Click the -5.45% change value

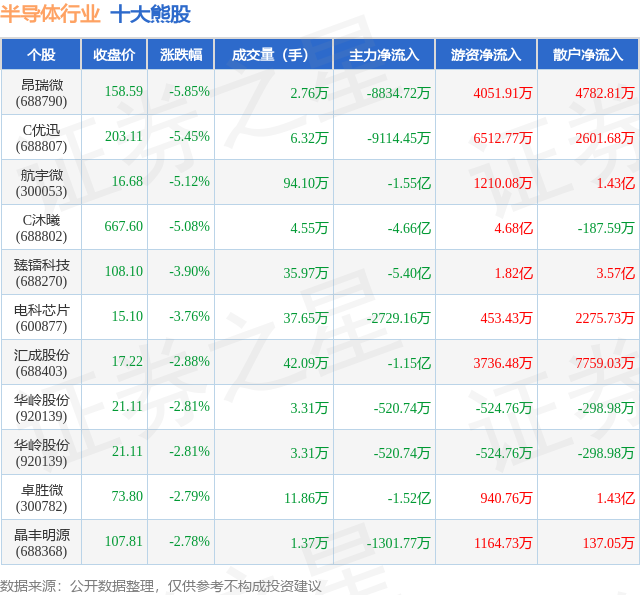pos(189,136)
